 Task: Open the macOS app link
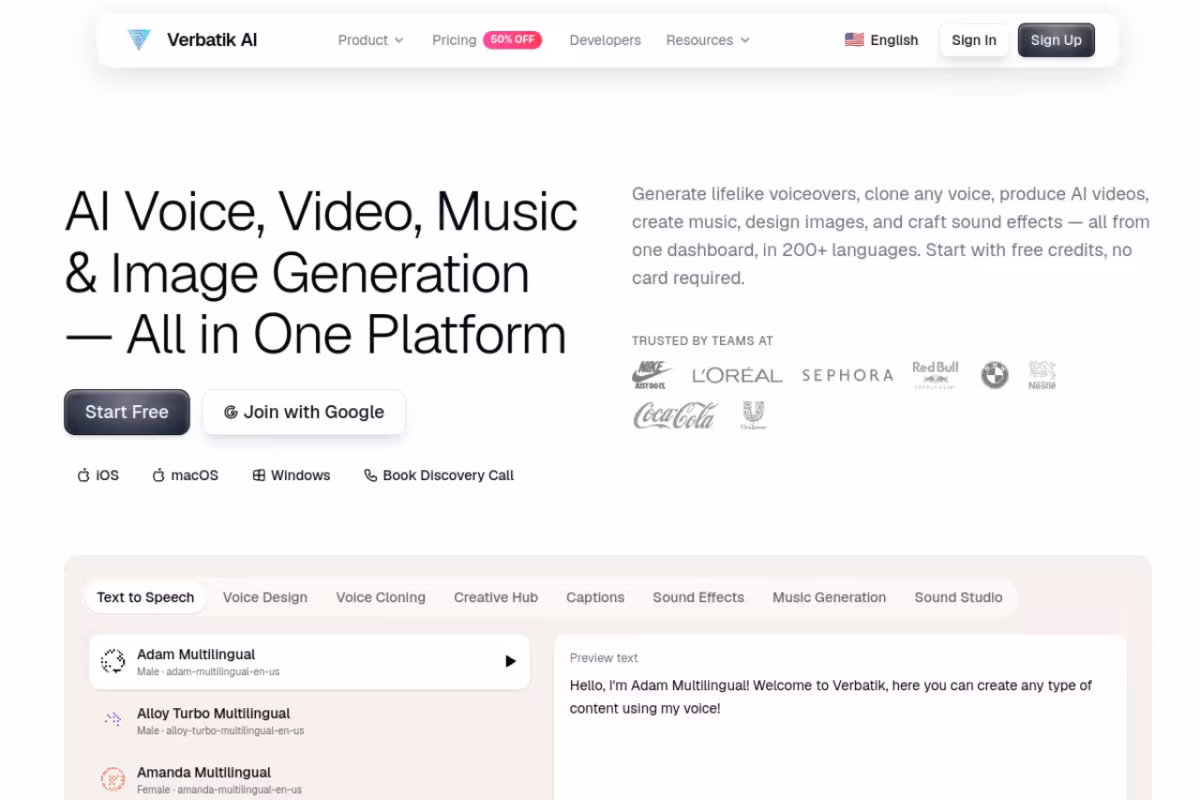point(185,475)
